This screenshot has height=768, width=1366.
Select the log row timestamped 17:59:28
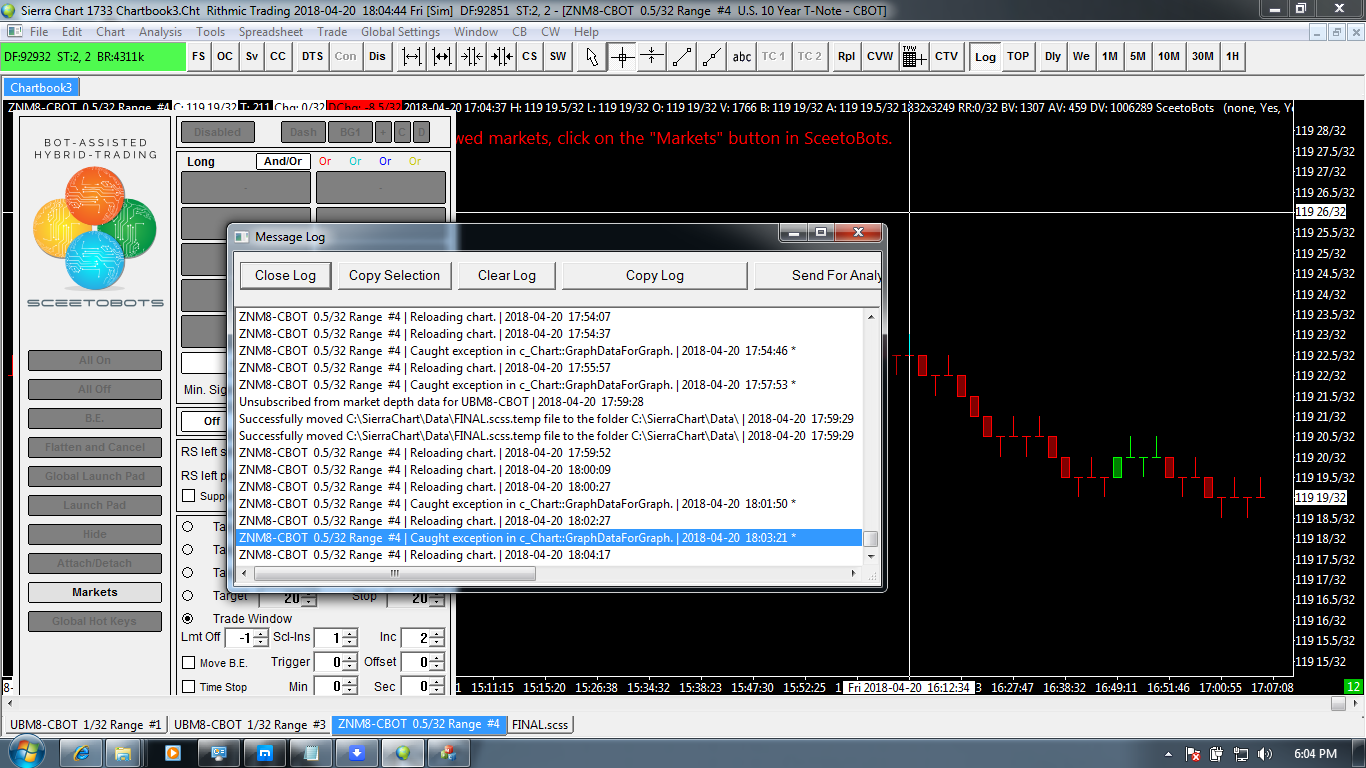pyautogui.click(x=549, y=402)
